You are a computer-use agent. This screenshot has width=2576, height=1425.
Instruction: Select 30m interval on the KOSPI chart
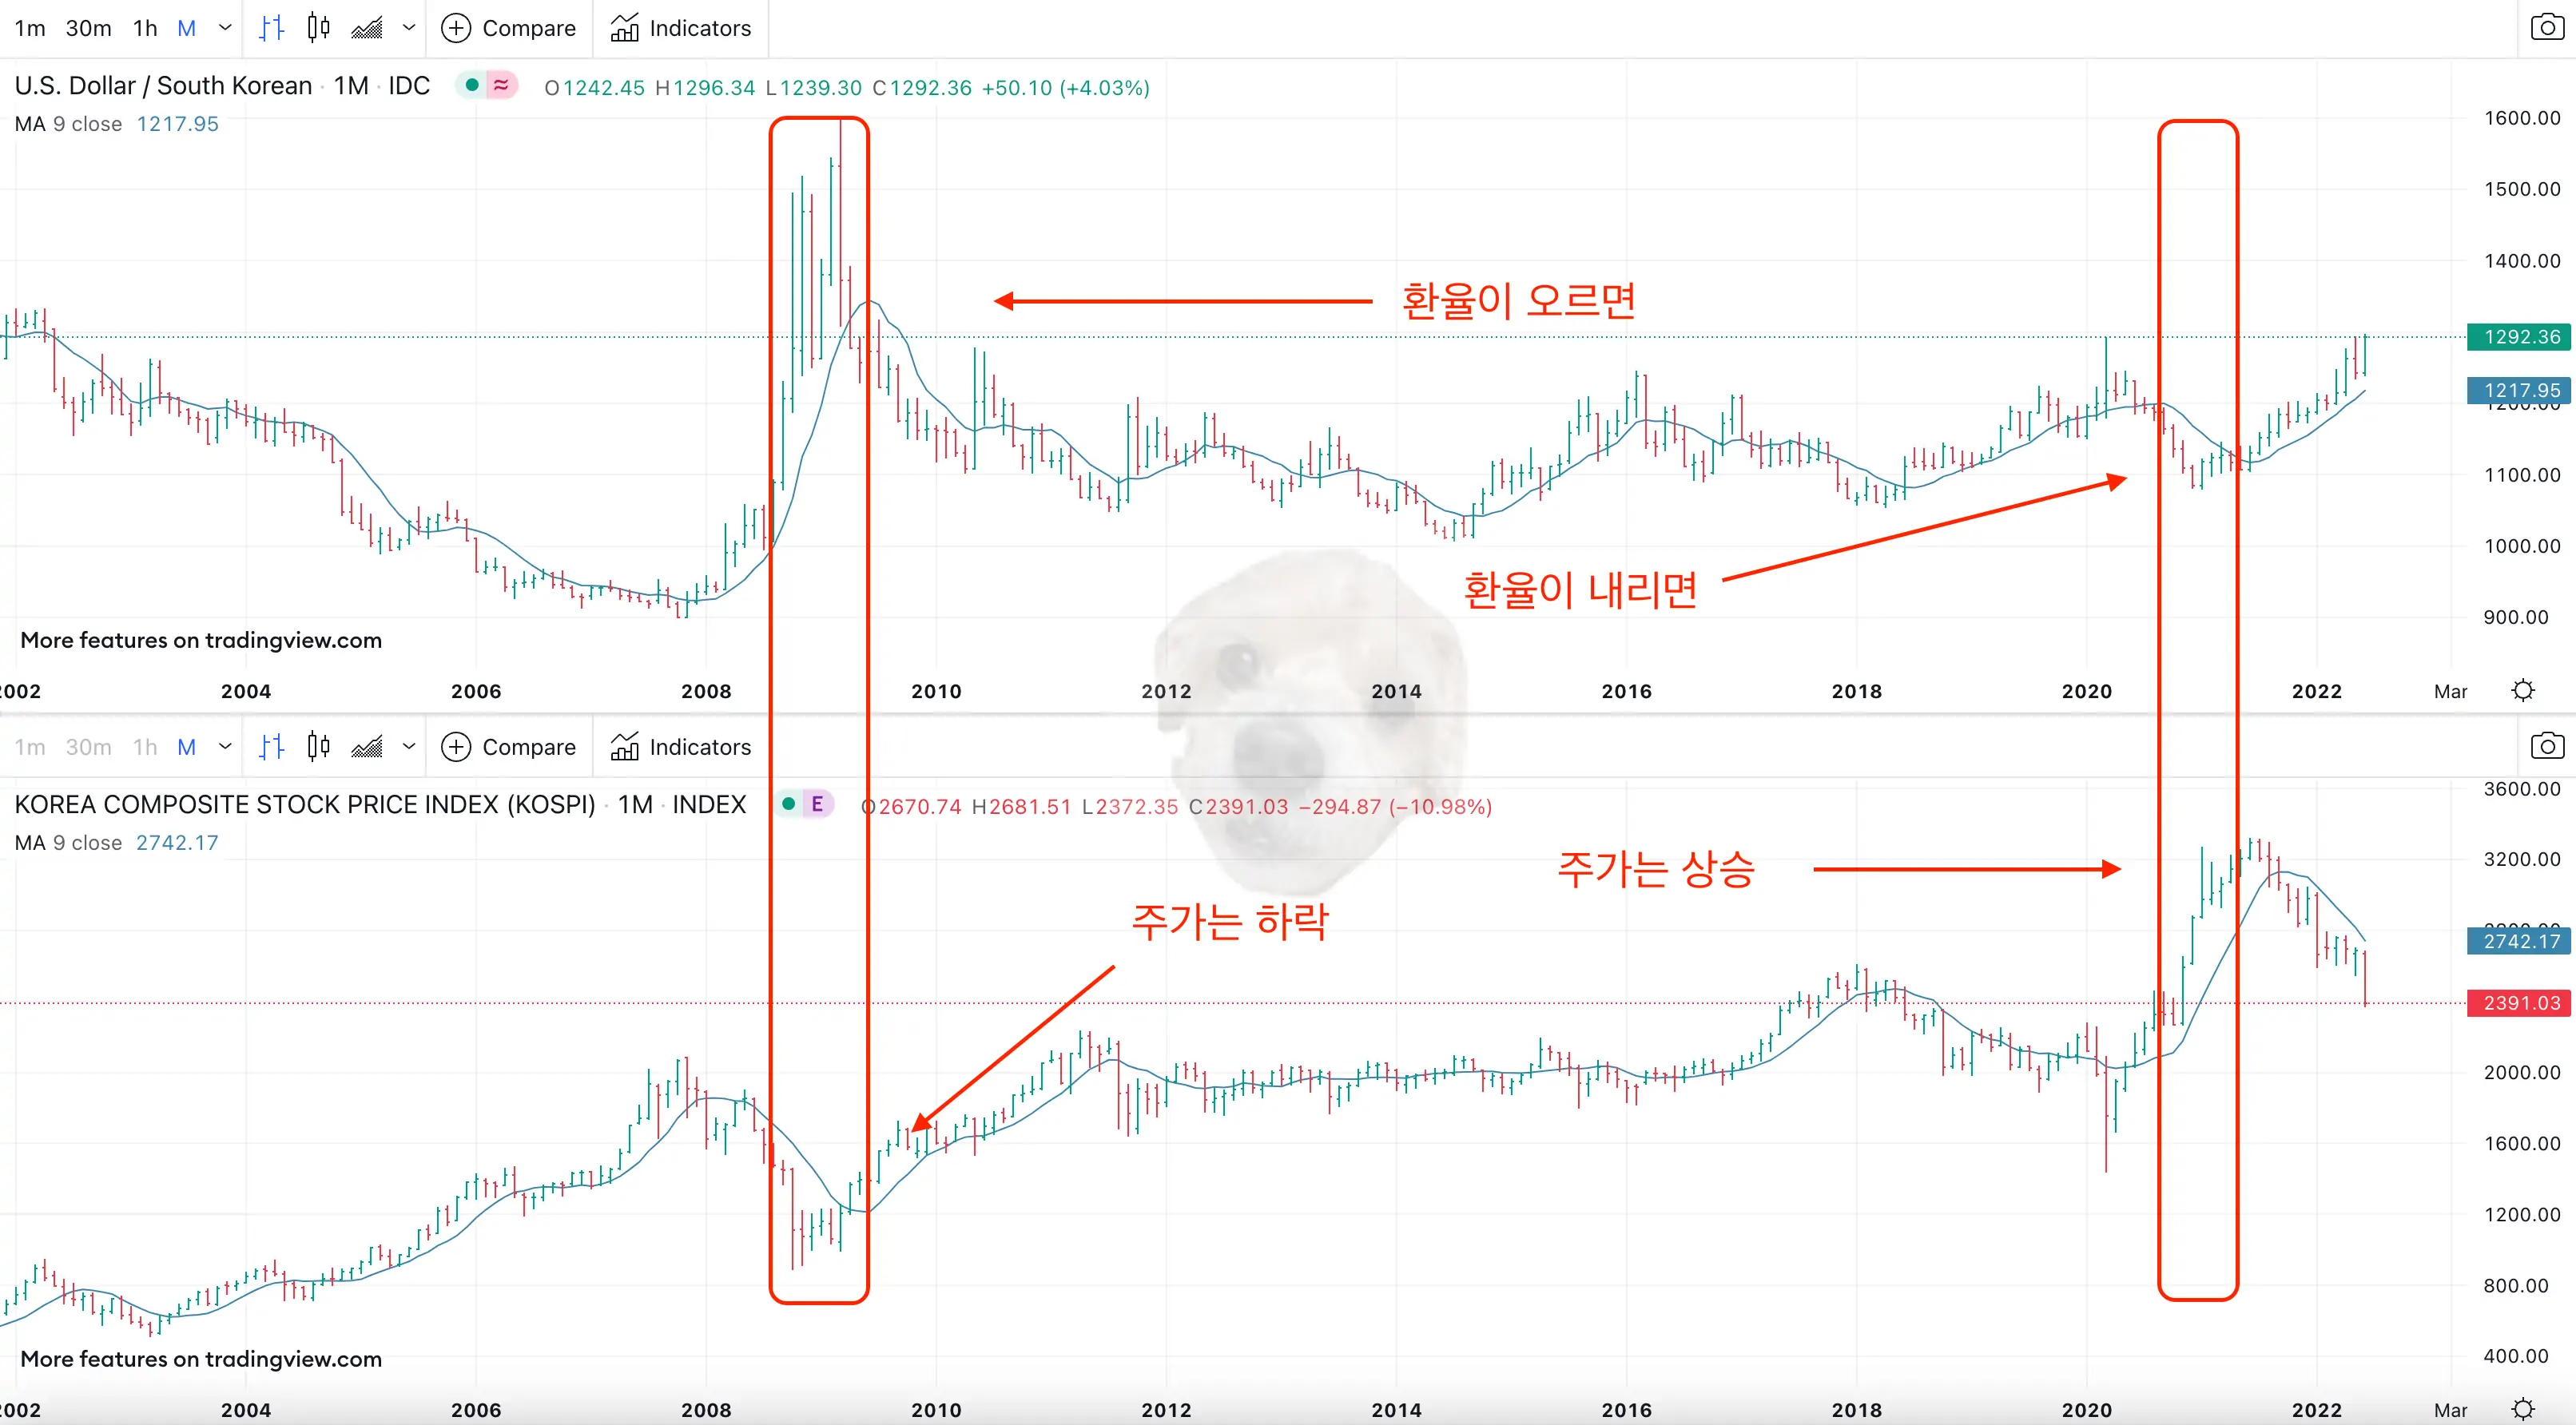pos(88,746)
